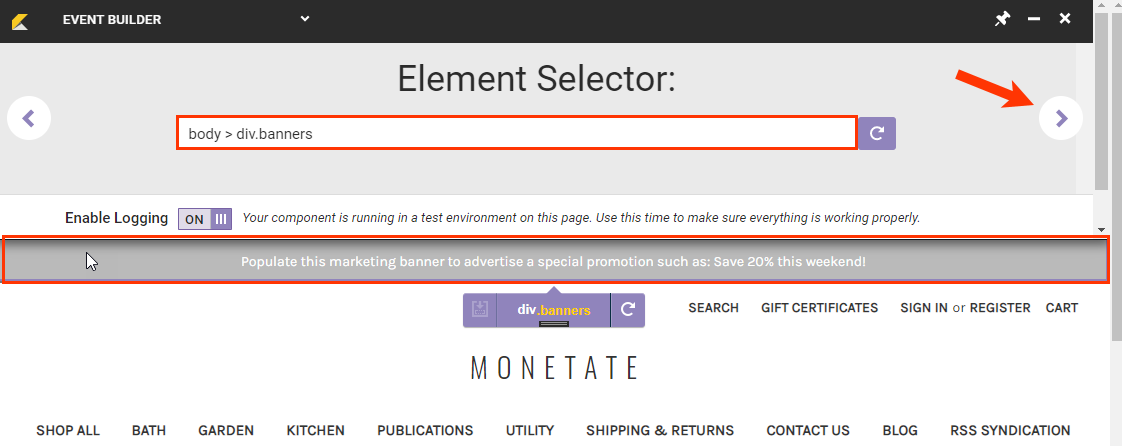Click the save icon on div.banners tooltip
Image resolution: width=1122 pixels, height=446 pixels.
tap(479, 310)
